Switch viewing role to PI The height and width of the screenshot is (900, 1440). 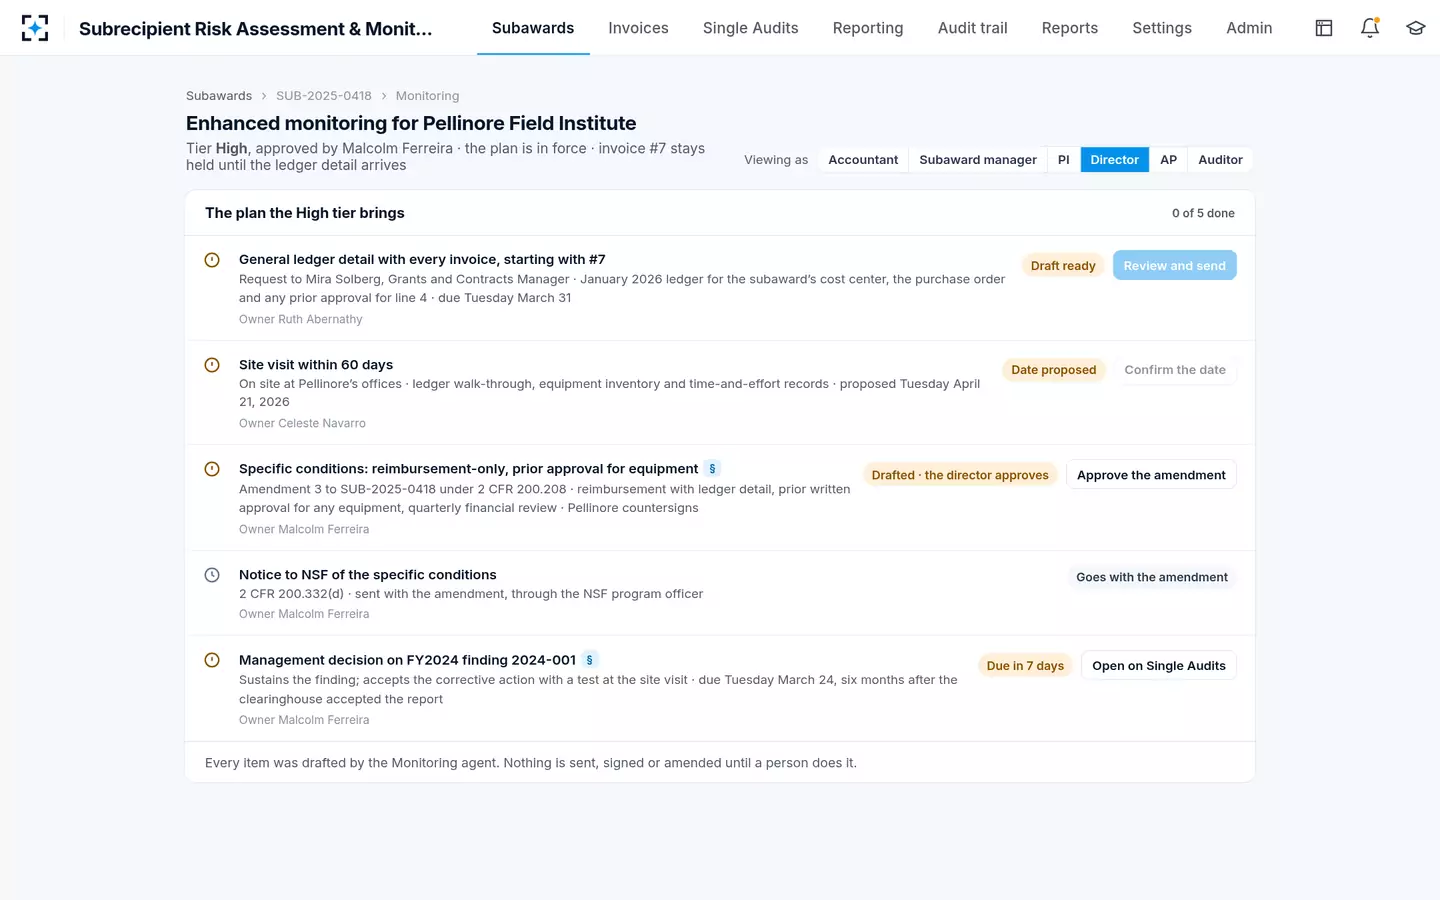tap(1064, 160)
